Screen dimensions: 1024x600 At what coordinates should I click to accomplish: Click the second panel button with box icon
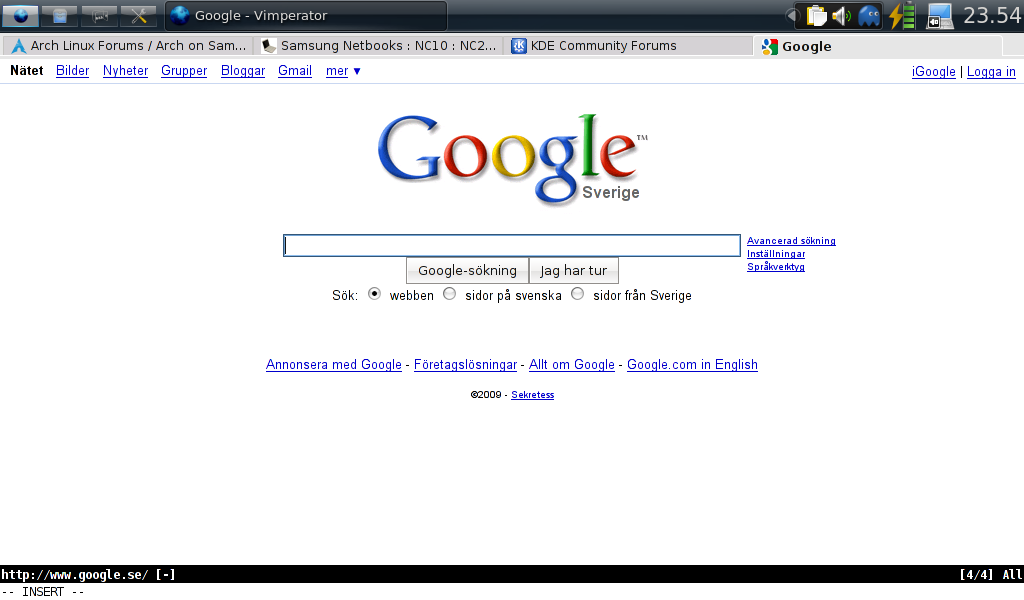pyautogui.click(x=60, y=15)
